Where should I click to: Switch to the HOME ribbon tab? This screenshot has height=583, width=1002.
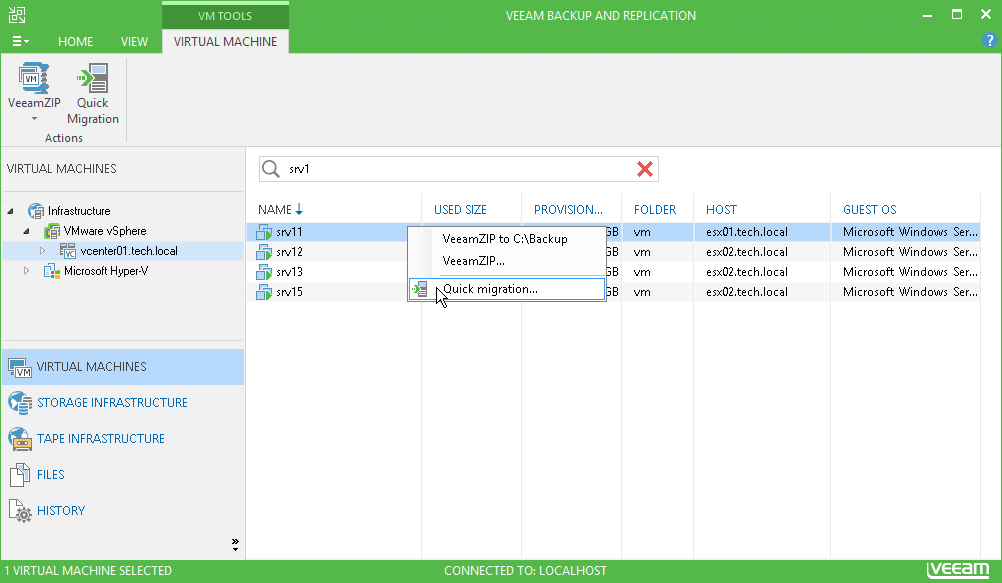click(x=75, y=42)
